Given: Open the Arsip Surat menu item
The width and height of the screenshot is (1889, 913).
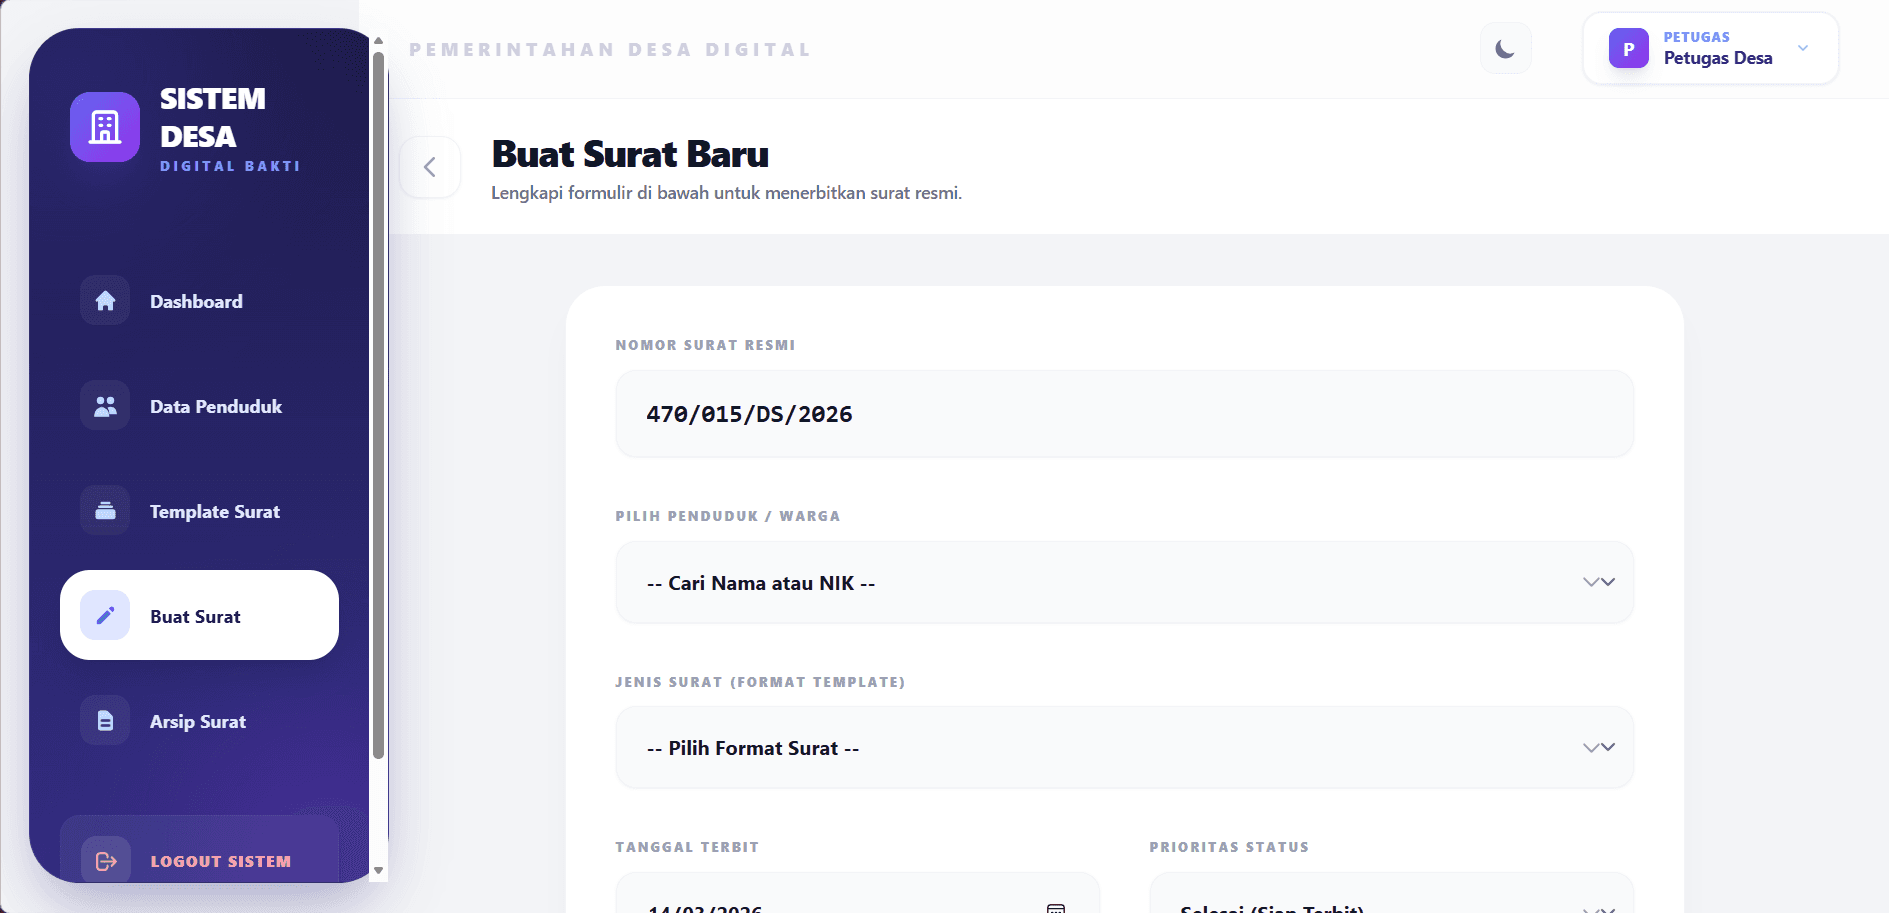Looking at the screenshot, I should 198,722.
